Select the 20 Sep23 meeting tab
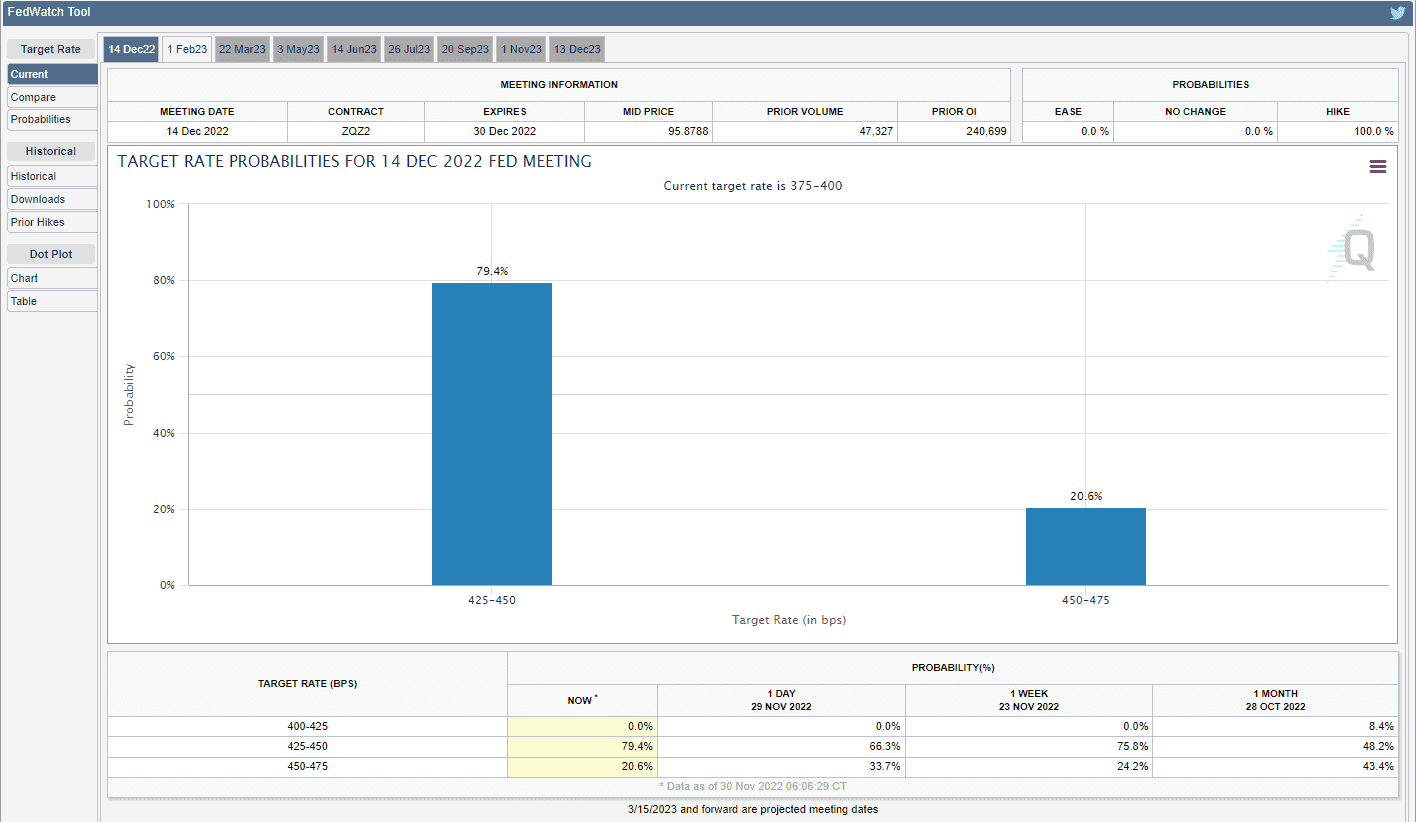The width and height of the screenshot is (1416, 822). (464, 48)
